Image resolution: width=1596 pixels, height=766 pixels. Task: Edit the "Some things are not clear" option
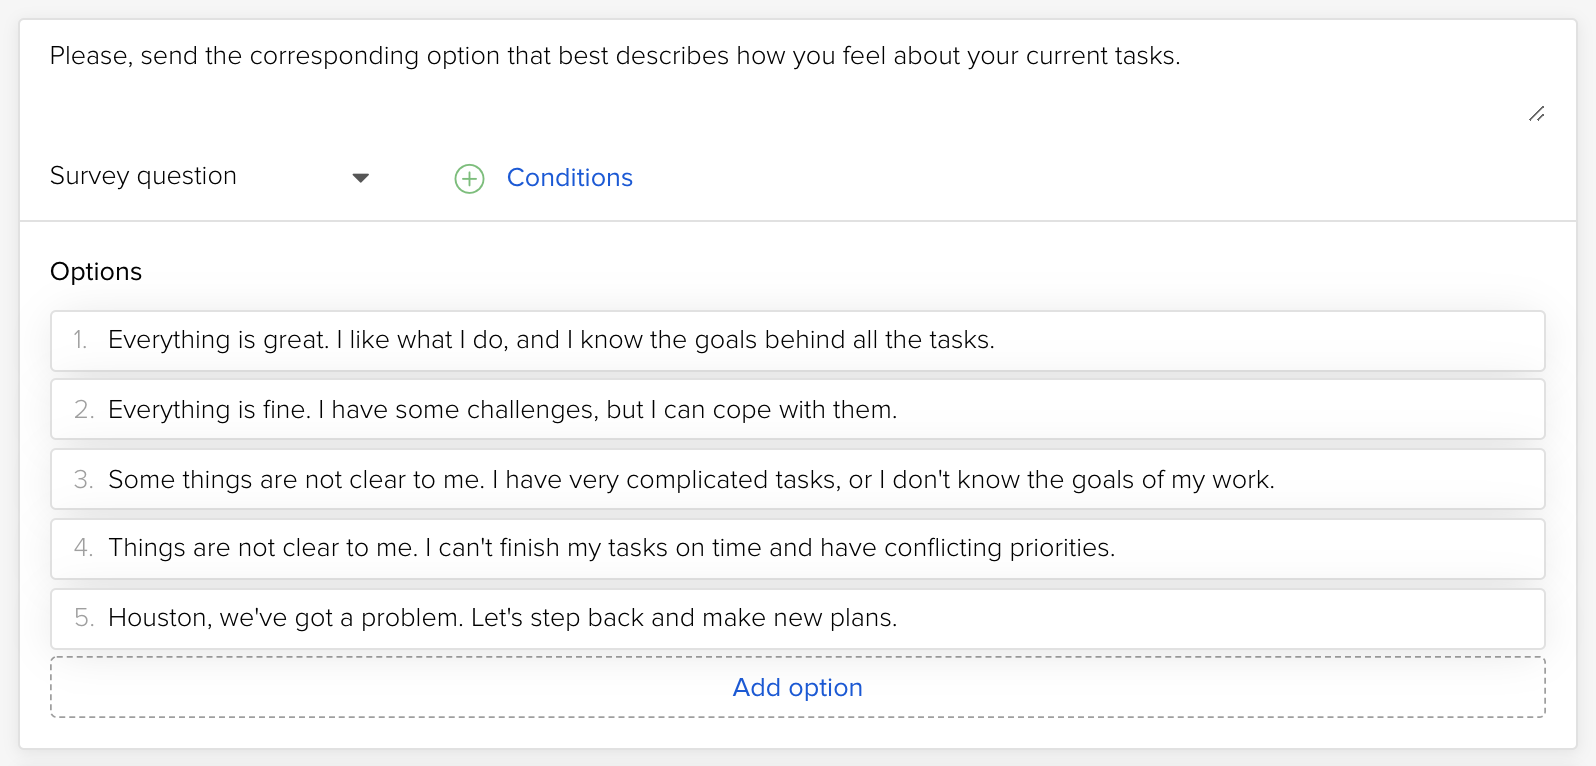tap(691, 480)
